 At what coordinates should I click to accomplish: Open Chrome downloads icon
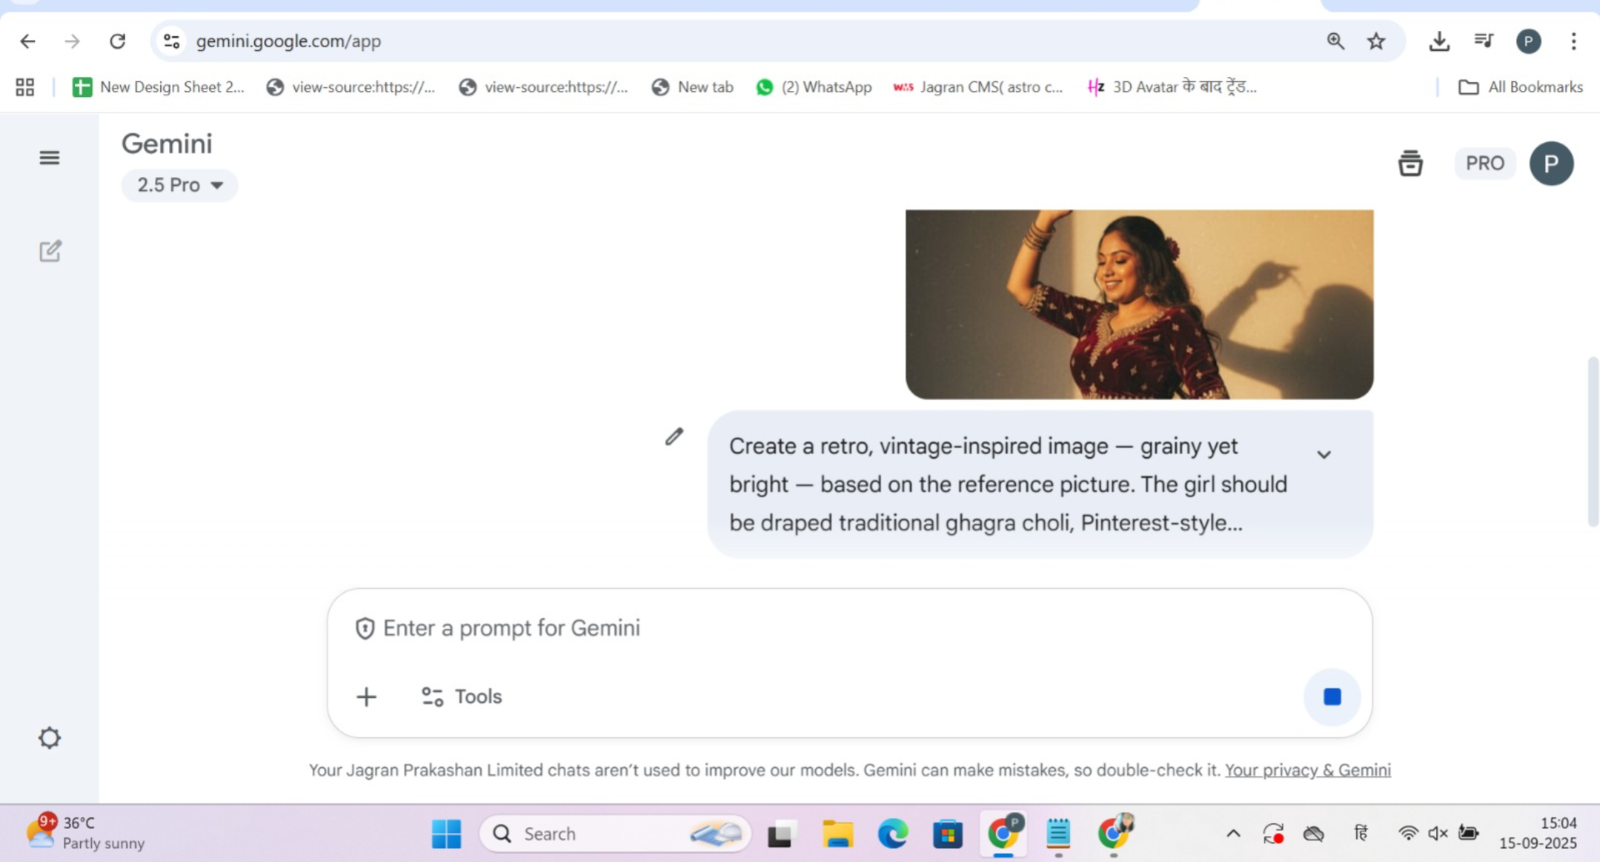coord(1439,41)
